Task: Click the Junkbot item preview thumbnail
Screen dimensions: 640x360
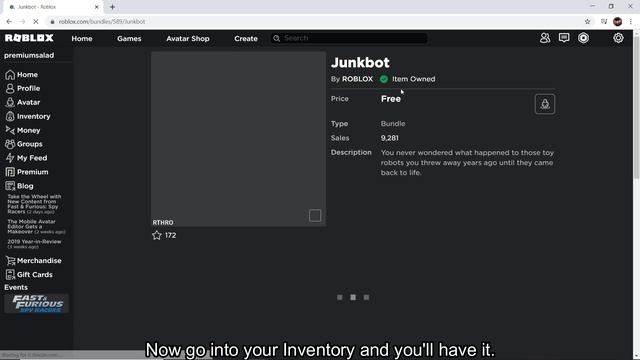Action: 238,139
